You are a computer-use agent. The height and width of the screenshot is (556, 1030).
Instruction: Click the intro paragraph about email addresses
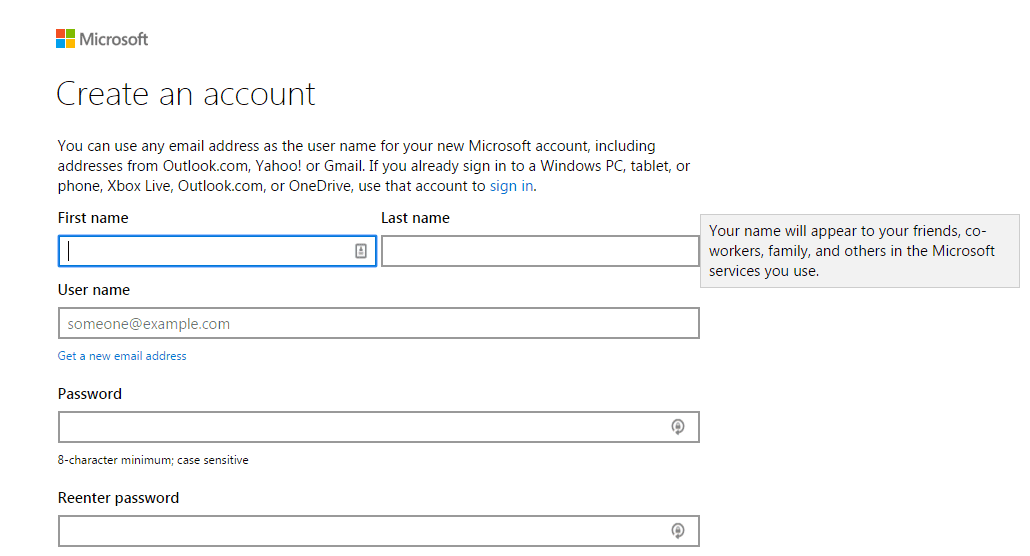point(374,166)
